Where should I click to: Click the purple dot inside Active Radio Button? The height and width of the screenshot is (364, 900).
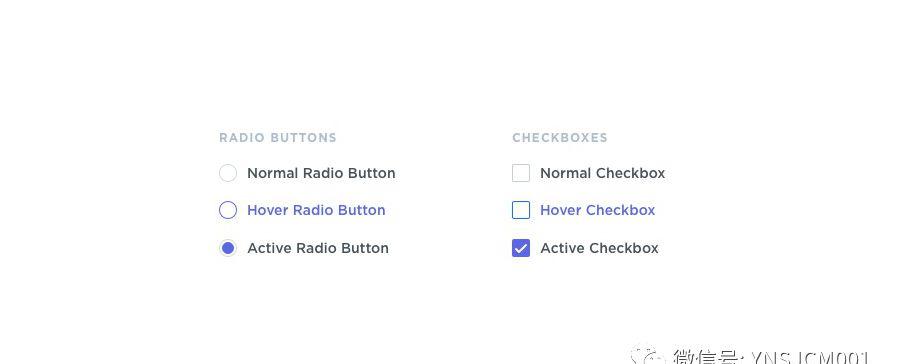click(x=228, y=248)
